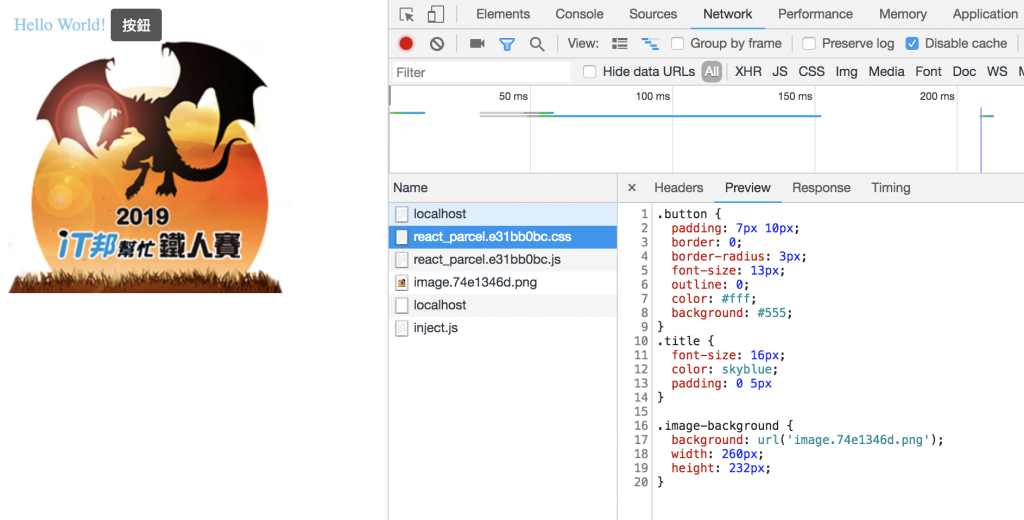Filter requests by JS
The width and height of the screenshot is (1024, 520).
pyautogui.click(x=780, y=72)
